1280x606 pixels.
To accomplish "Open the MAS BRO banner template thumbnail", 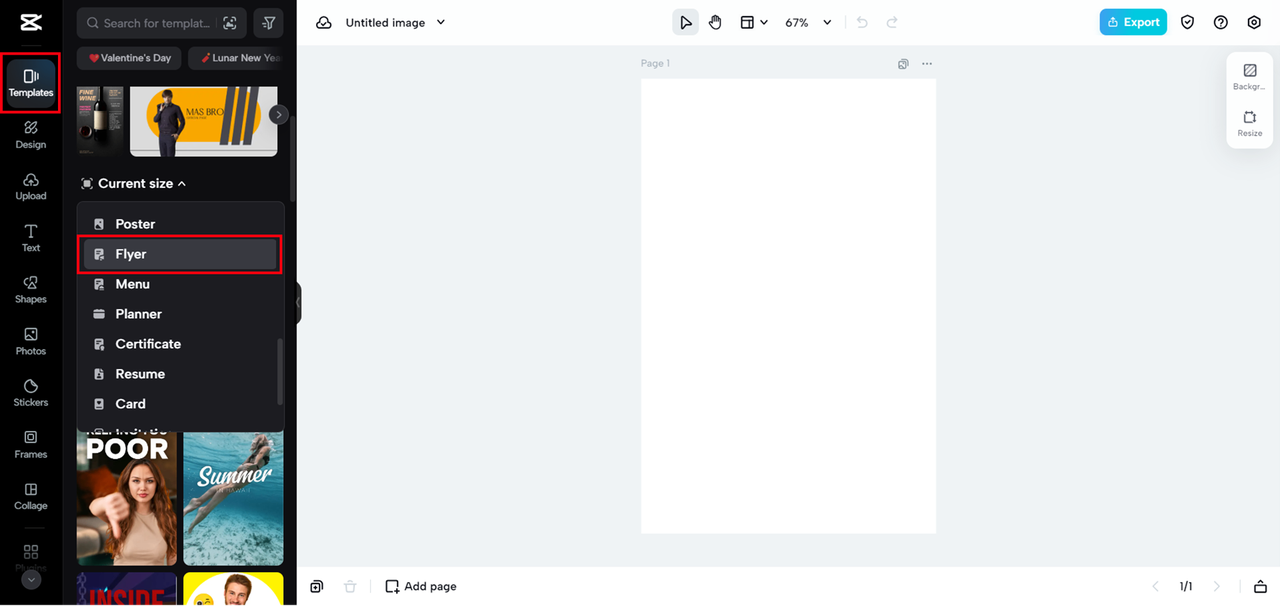I will 204,121.
